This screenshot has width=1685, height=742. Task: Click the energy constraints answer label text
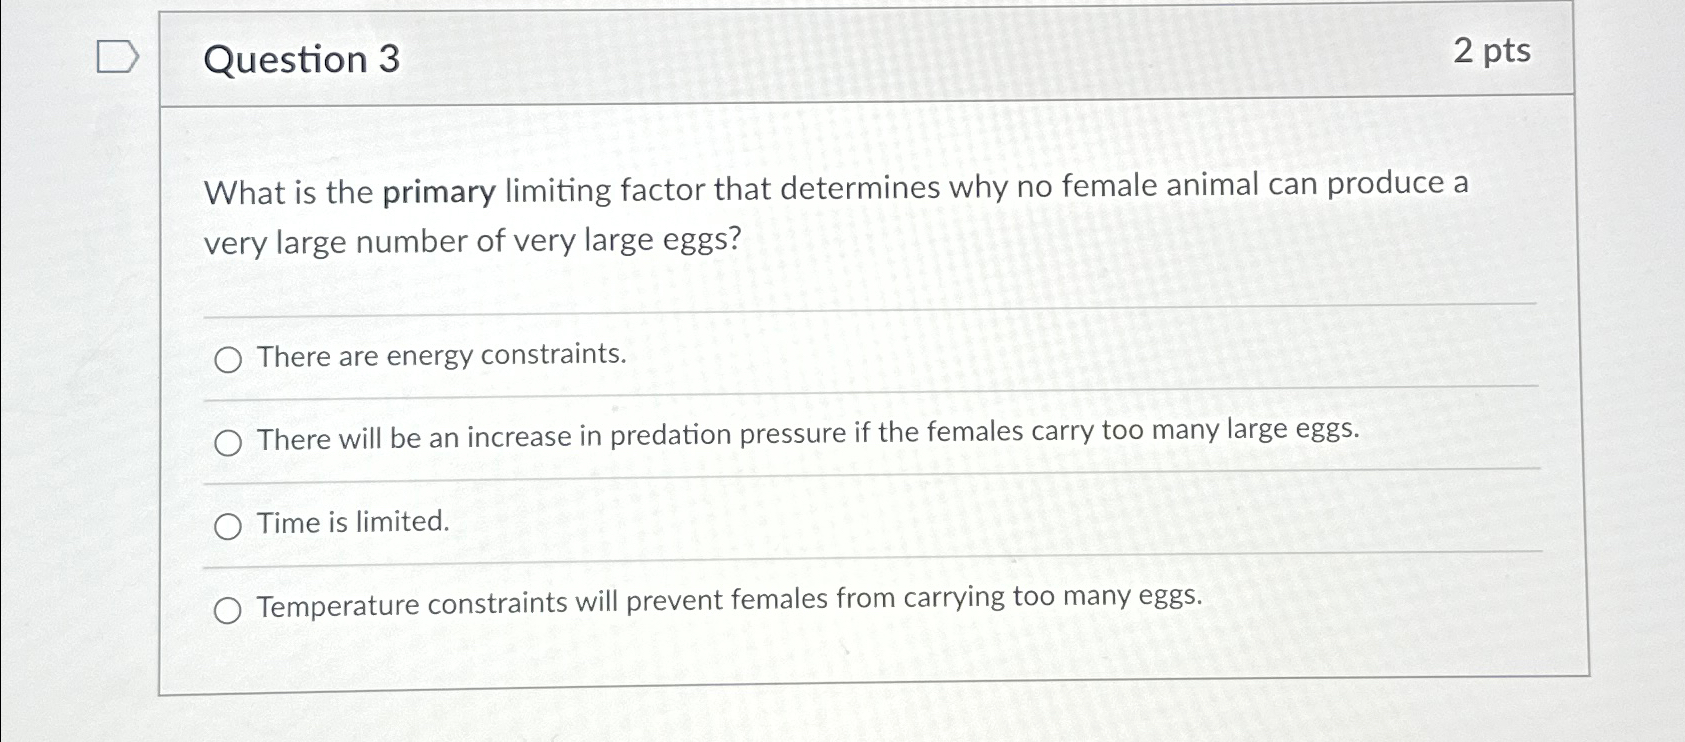pos(439,357)
